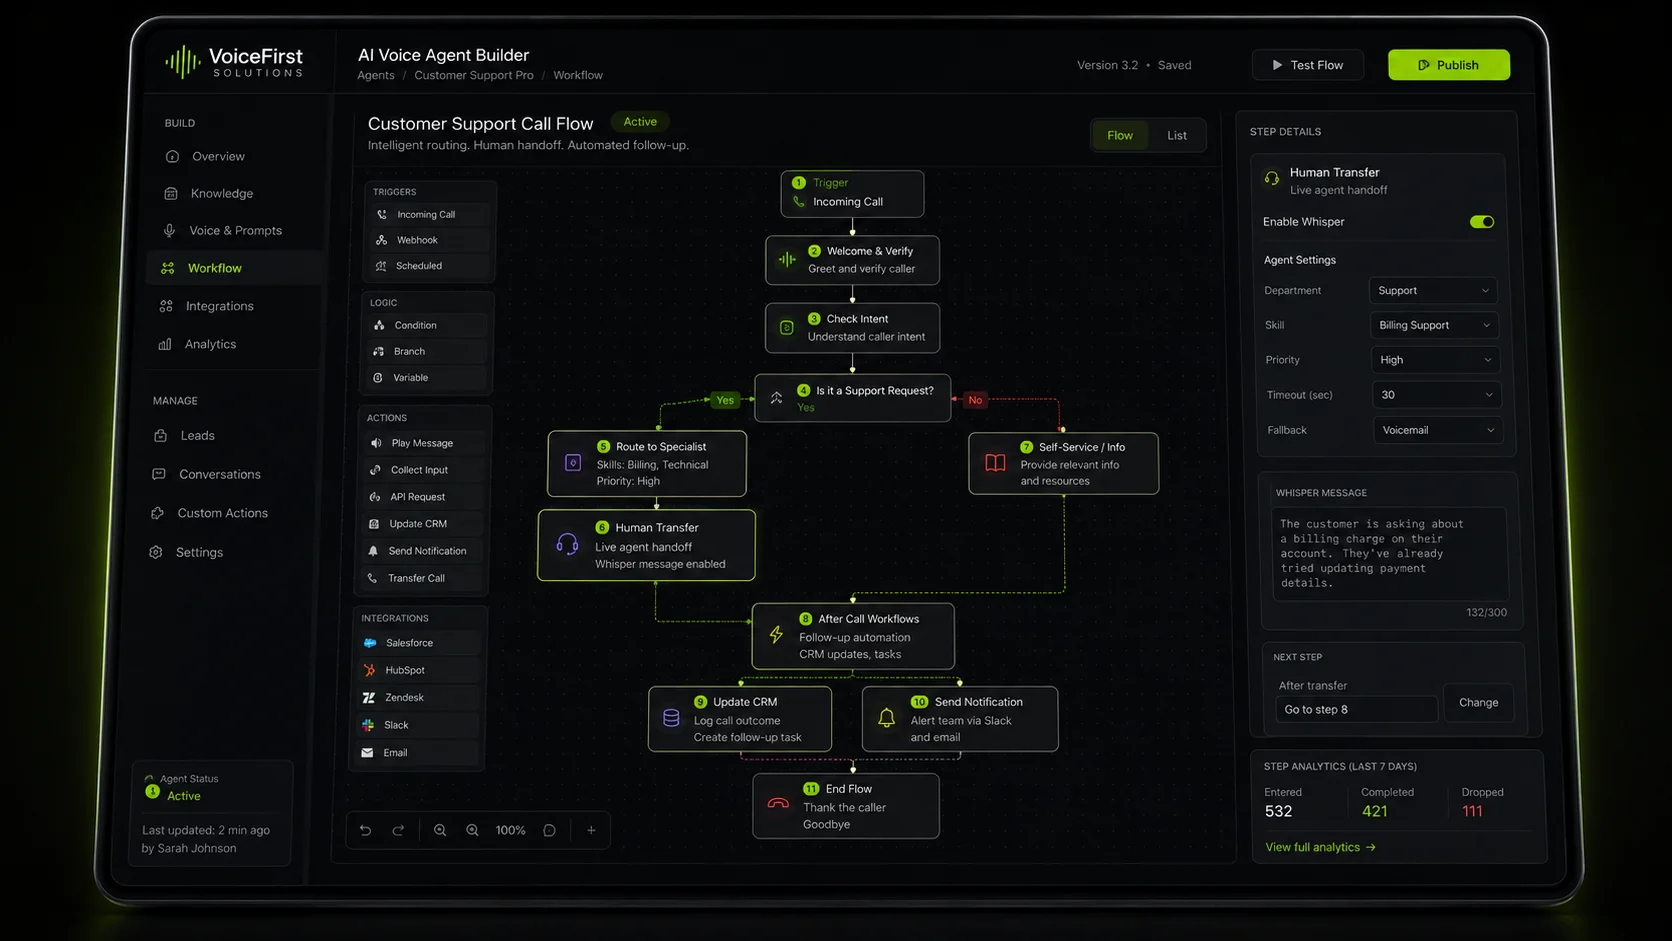Add Play Message action from palette
Viewport: 1672px width, 941px height.
[x=423, y=443]
